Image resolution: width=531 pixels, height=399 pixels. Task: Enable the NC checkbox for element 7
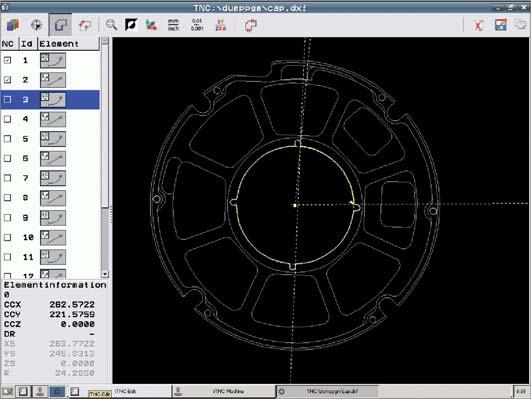[7, 178]
